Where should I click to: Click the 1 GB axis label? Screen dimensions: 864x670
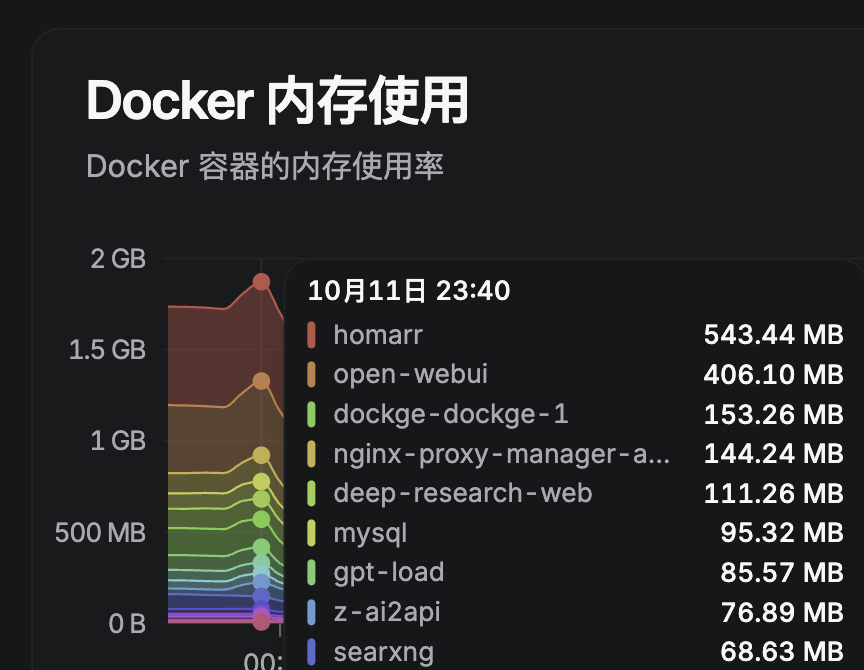pyautogui.click(x=118, y=441)
